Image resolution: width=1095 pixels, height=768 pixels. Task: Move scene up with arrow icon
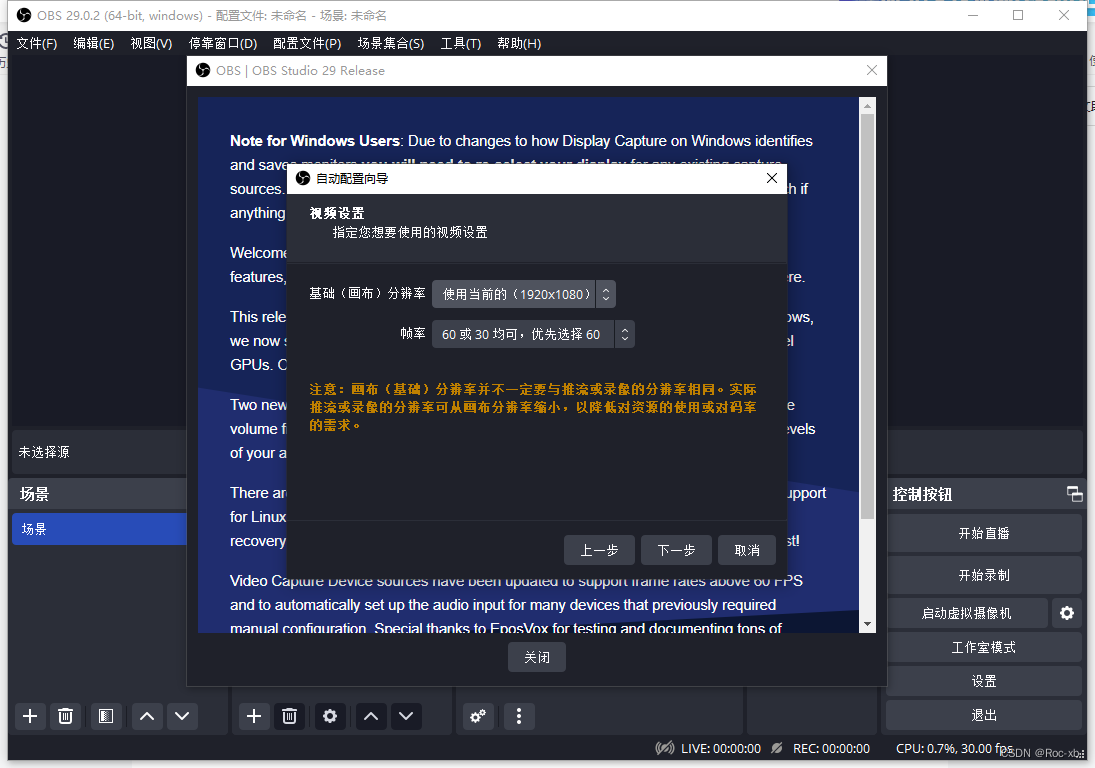tap(147, 716)
